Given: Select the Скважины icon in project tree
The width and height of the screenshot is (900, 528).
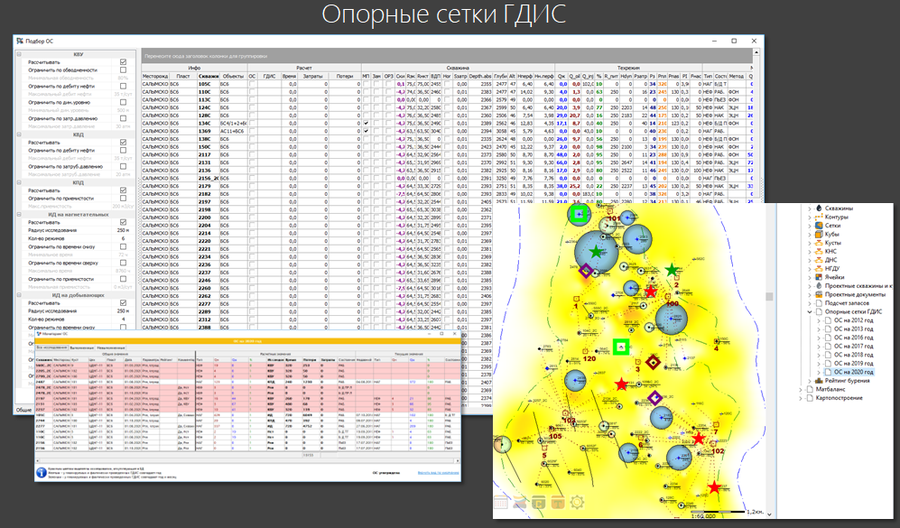Looking at the screenshot, I should point(818,208).
